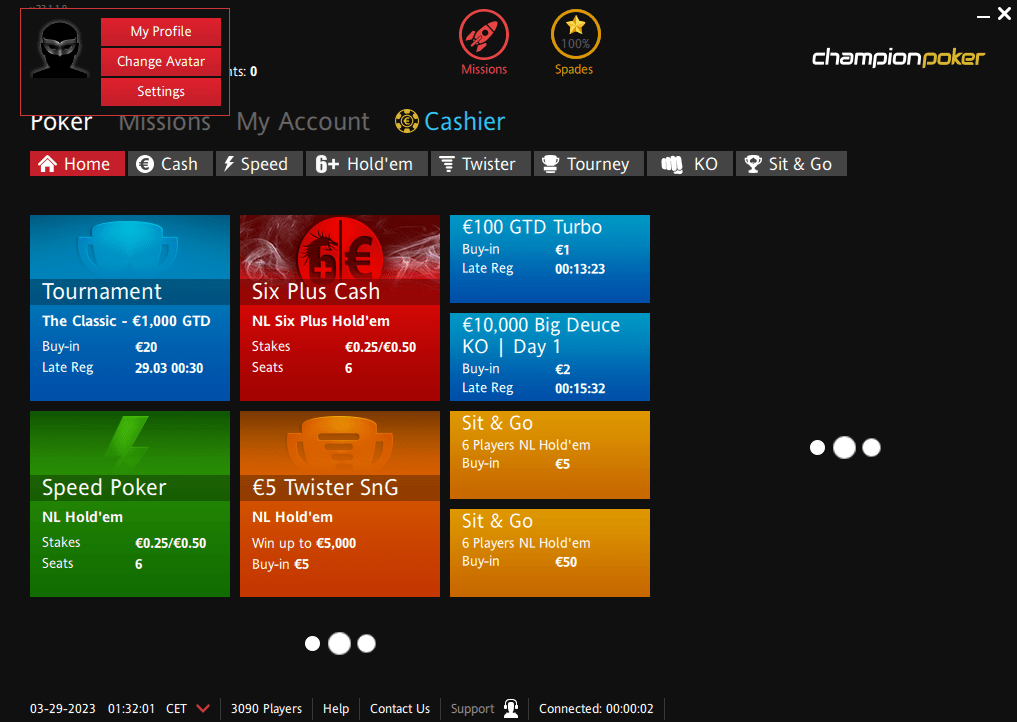
Task: Click the My Profile button
Action: 161,32
